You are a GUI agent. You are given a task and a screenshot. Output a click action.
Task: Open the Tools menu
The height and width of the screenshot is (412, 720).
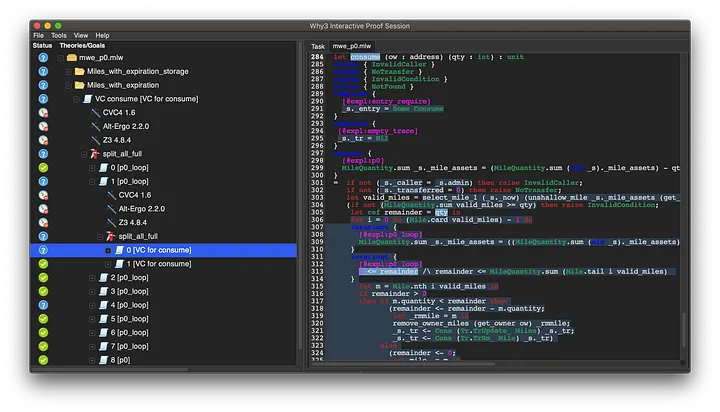[x=59, y=35]
